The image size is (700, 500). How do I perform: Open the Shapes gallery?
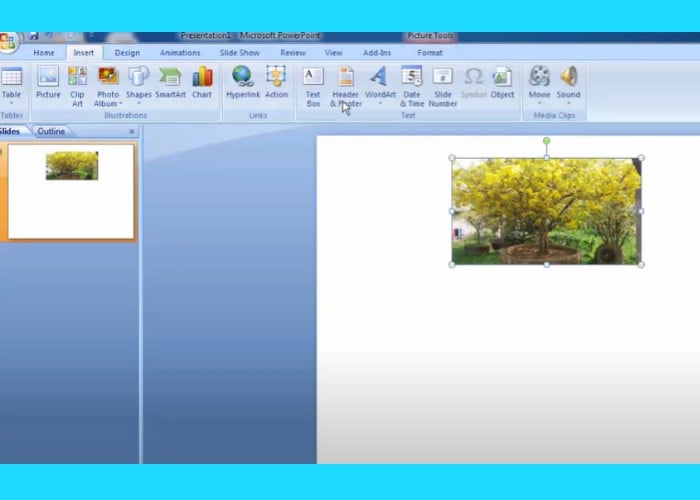pos(138,85)
